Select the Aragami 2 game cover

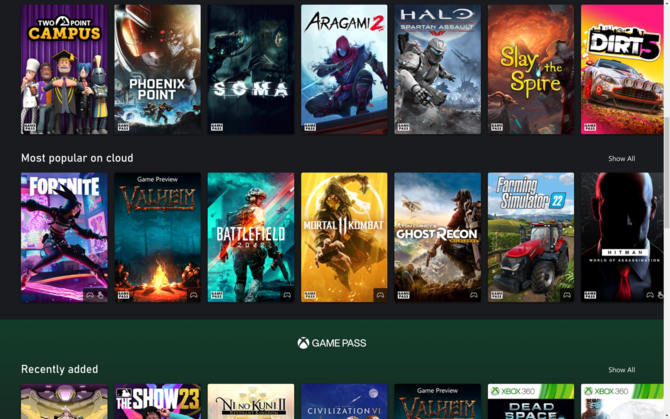[344, 69]
